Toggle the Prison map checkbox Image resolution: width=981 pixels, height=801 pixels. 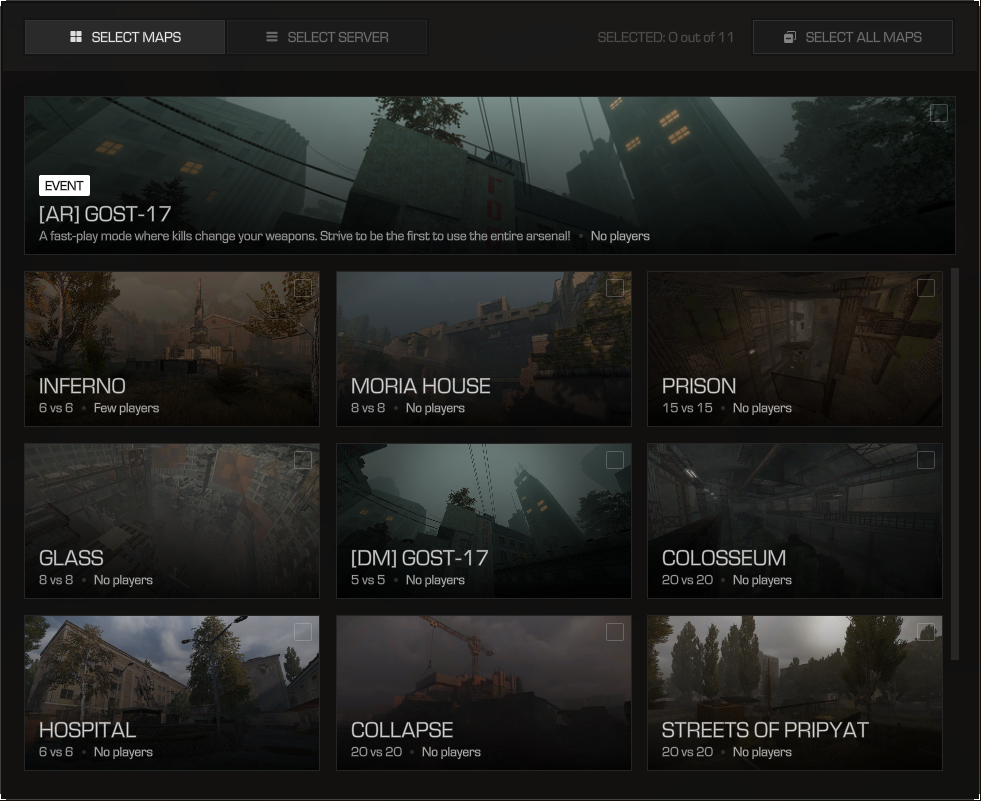(x=926, y=288)
